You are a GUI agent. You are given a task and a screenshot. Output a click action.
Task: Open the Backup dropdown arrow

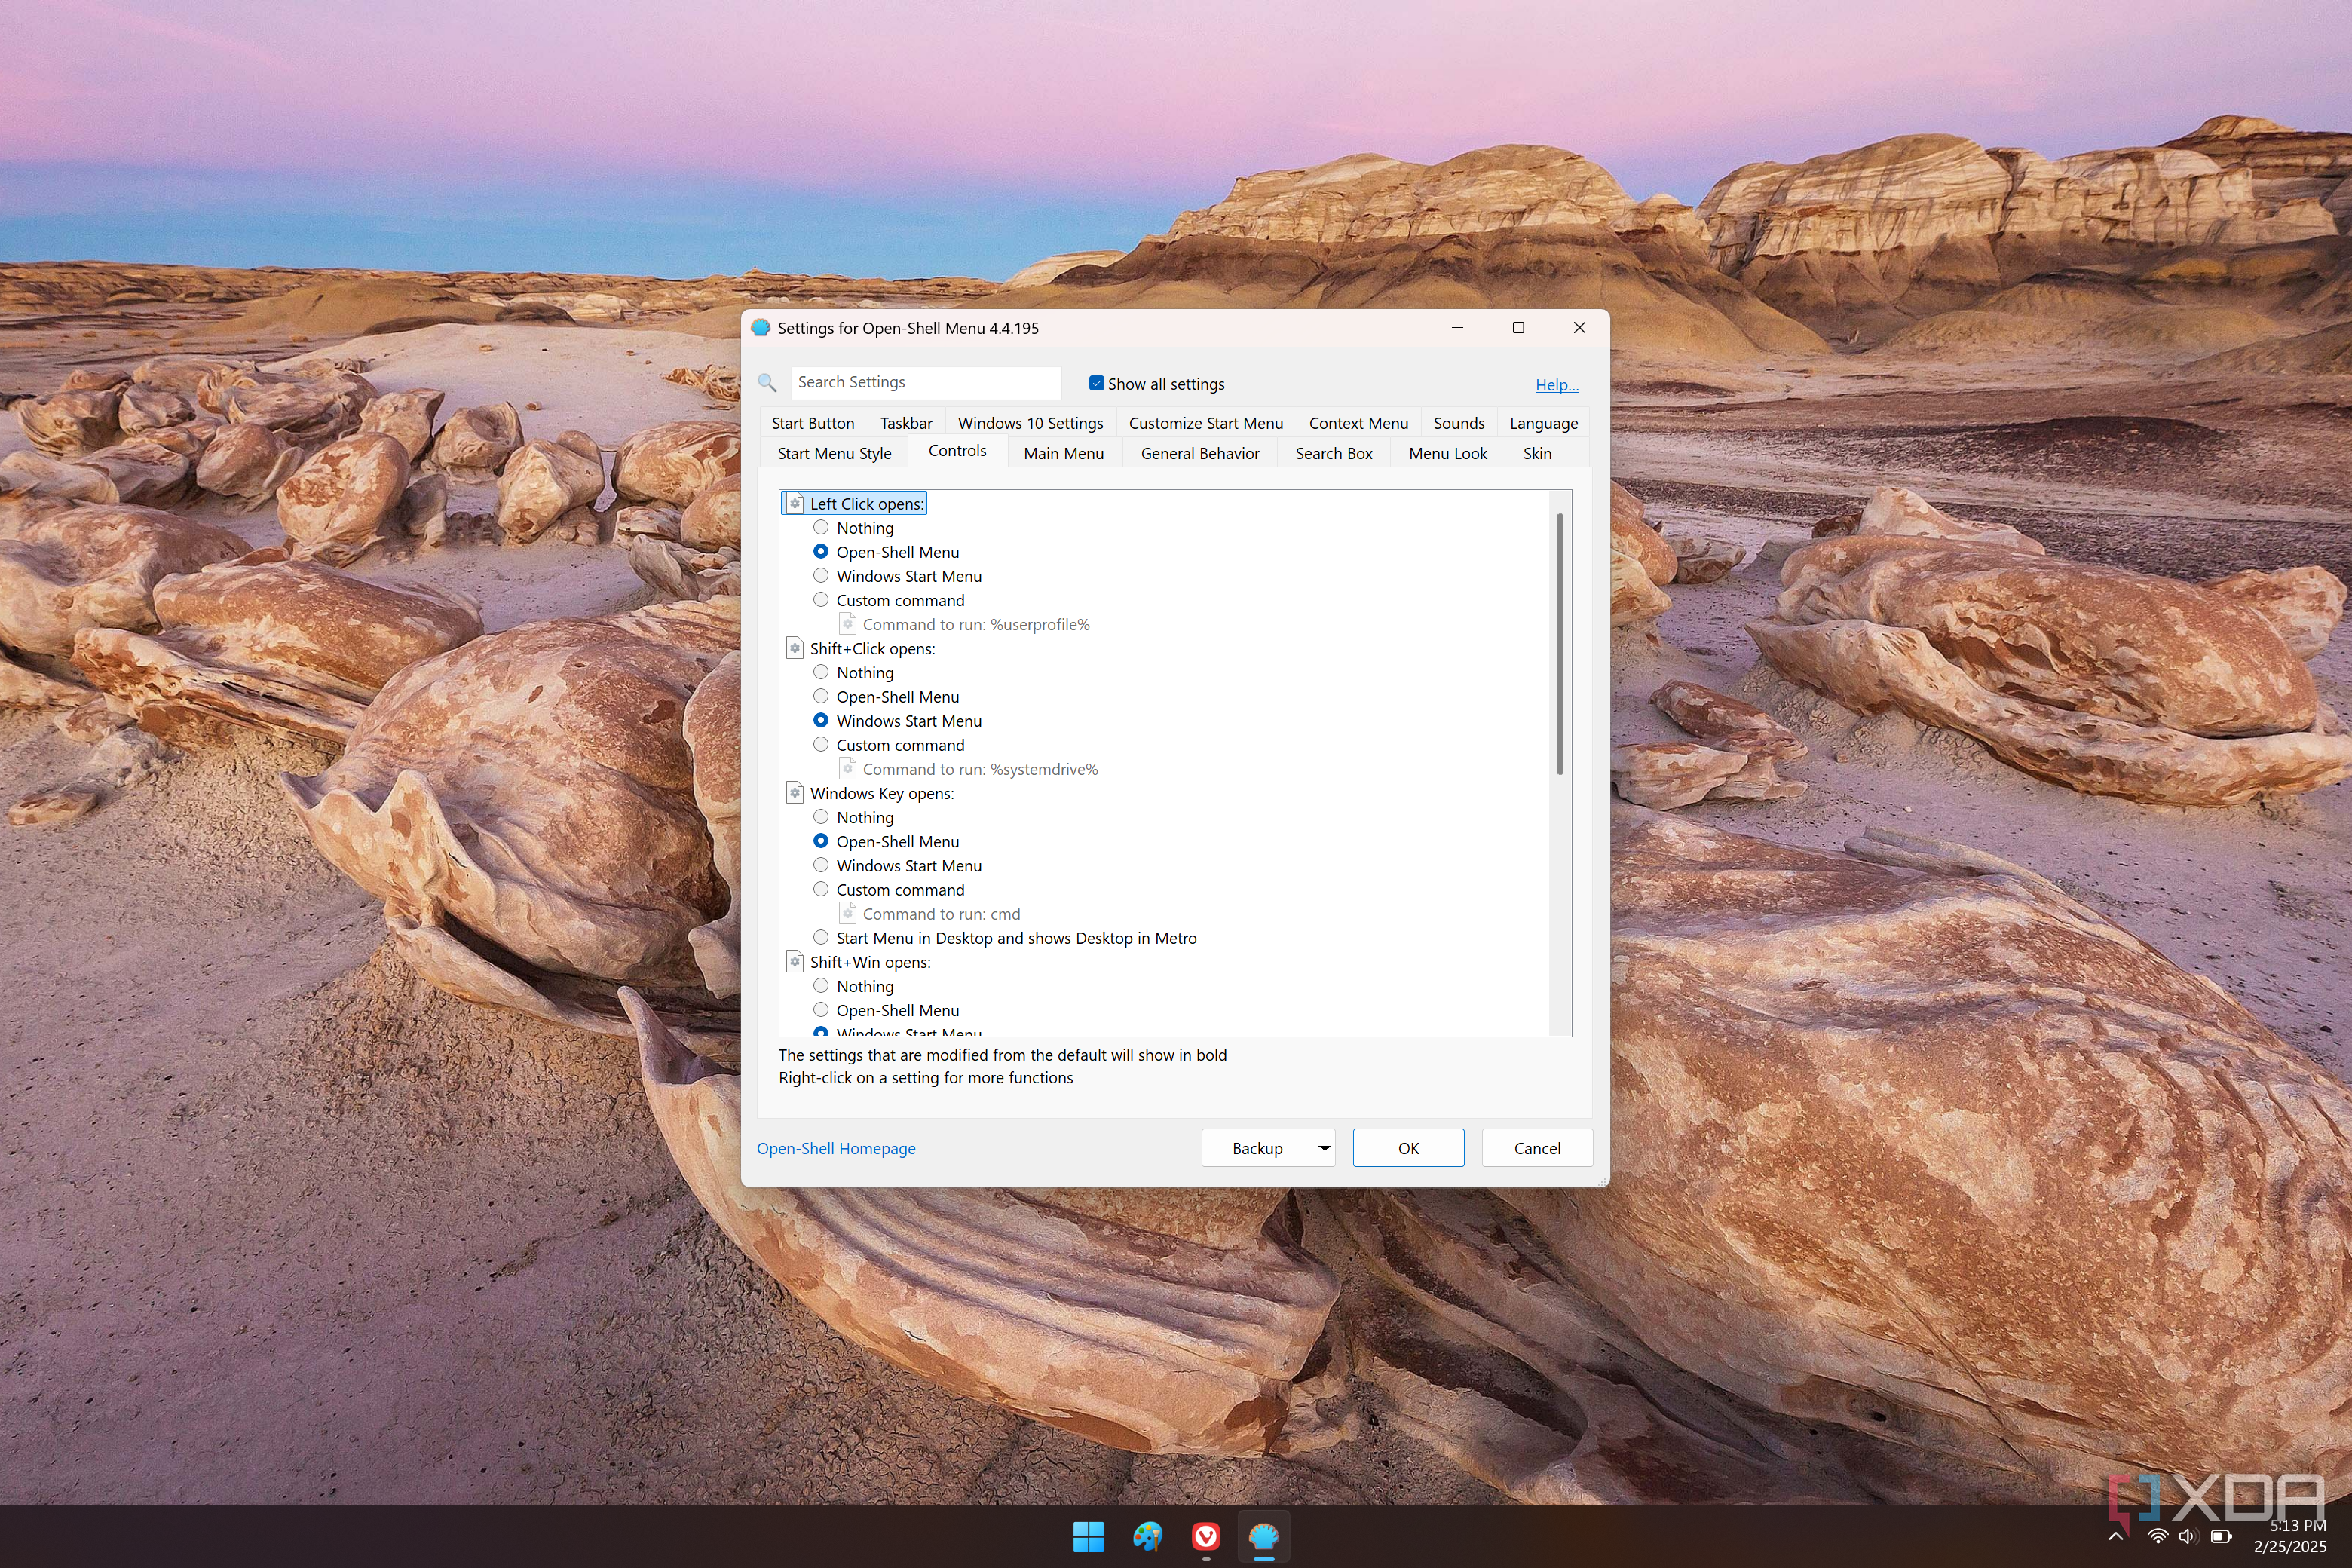coord(1324,1148)
